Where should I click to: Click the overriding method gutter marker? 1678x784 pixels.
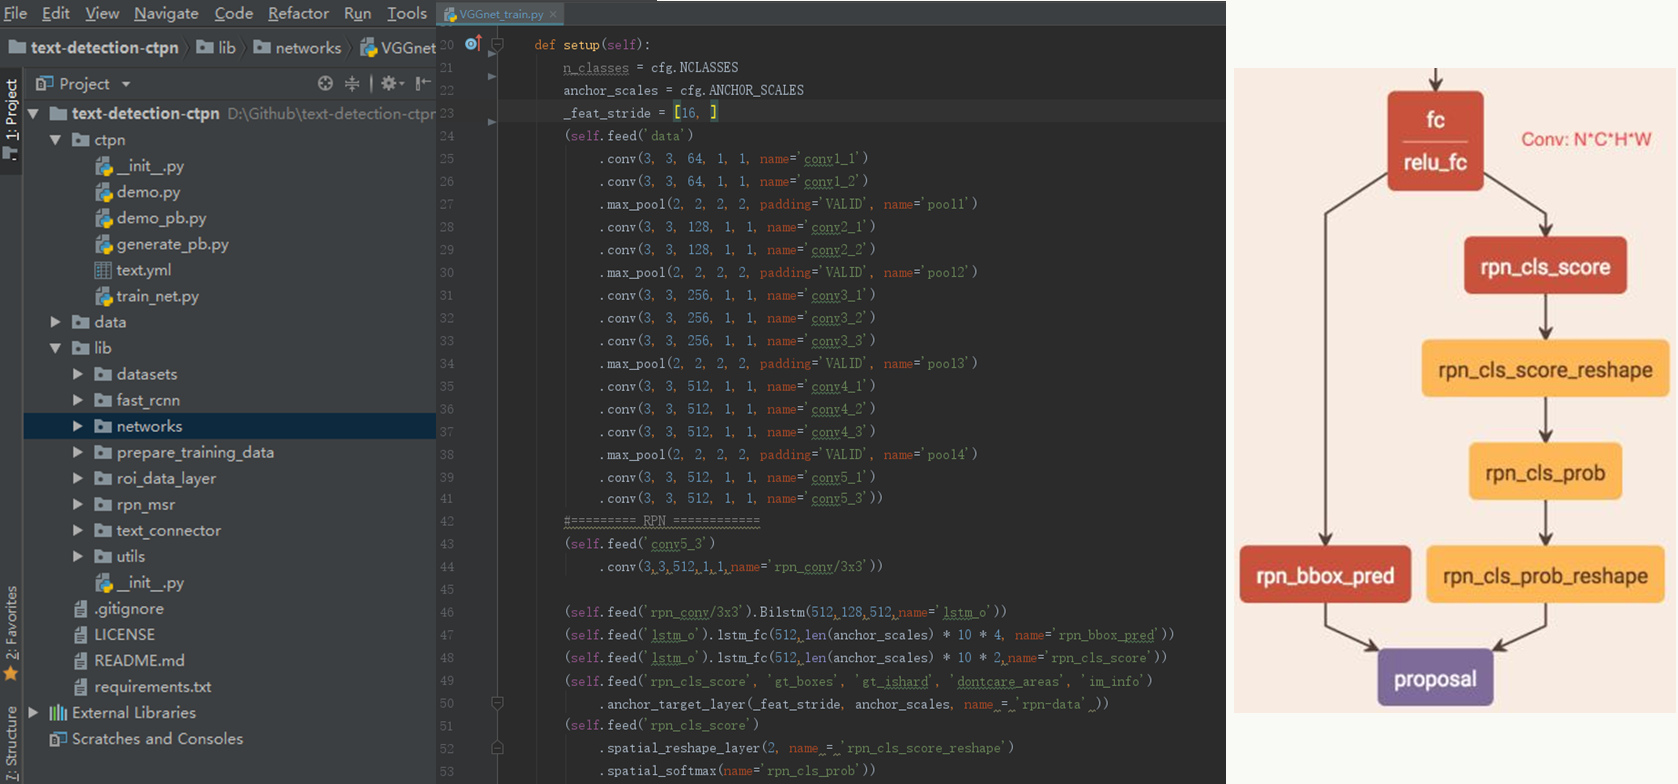coord(473,43)
